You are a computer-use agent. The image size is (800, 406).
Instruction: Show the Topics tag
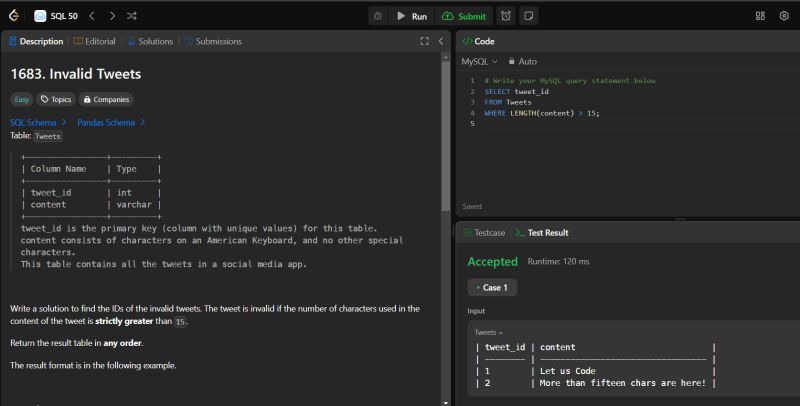tap(56, 99)
